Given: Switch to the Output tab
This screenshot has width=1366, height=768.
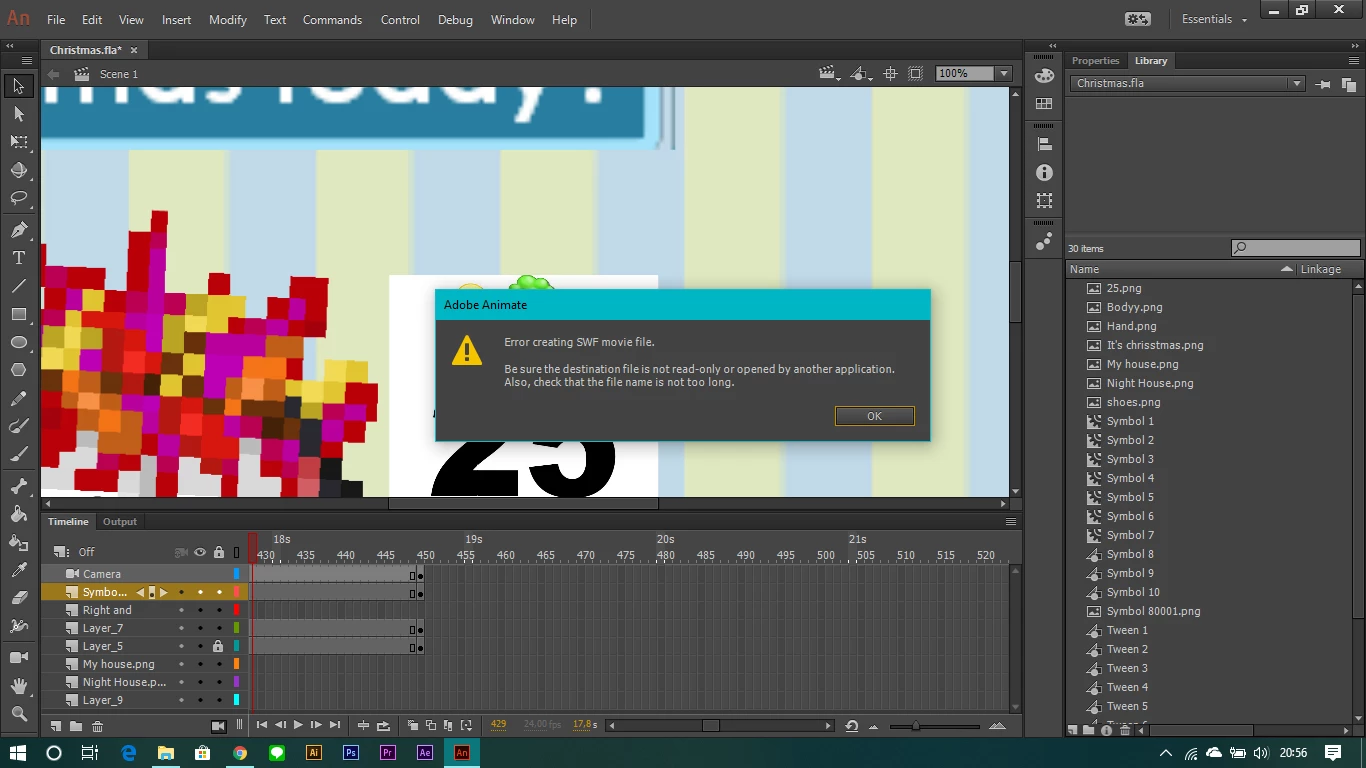Looking at the screenshot, I should pos(120,522).
